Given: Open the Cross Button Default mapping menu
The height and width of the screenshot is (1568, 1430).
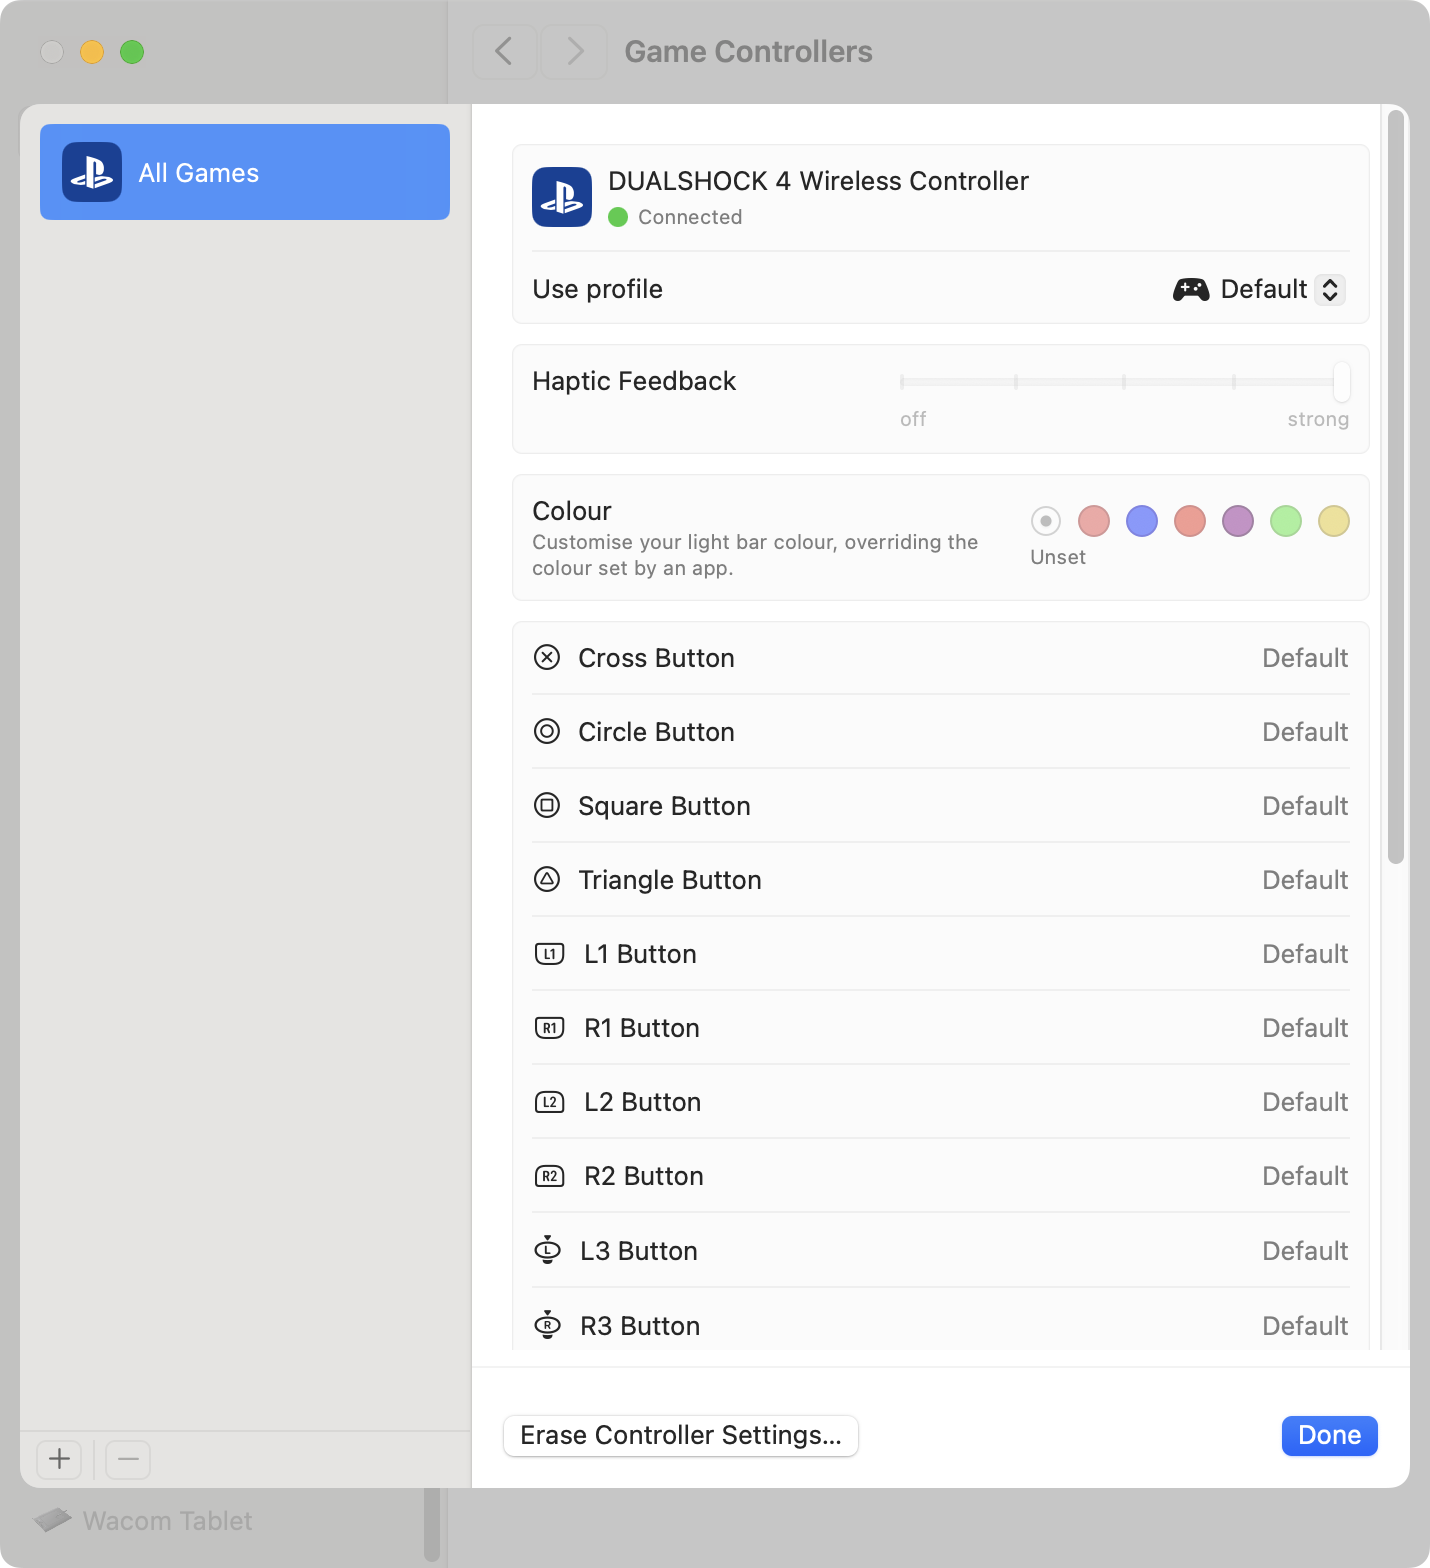Looking at the screenshot, I should (x=1305, y=658).
